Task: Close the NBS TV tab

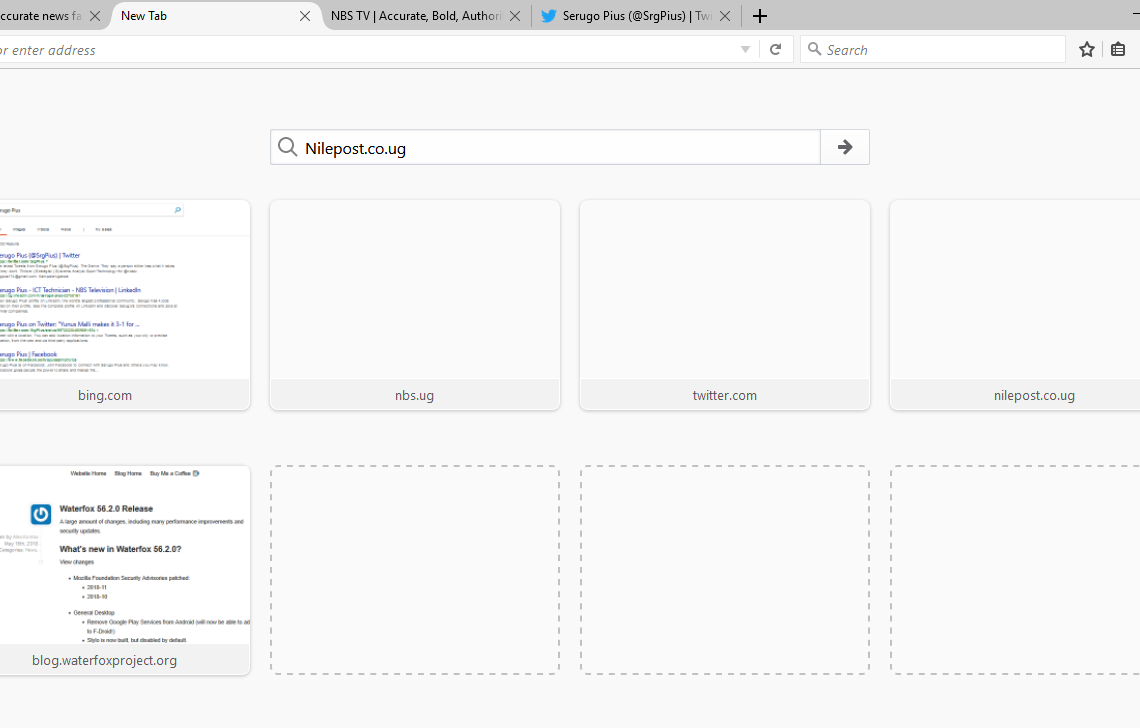Action: (x=515, y=16)
